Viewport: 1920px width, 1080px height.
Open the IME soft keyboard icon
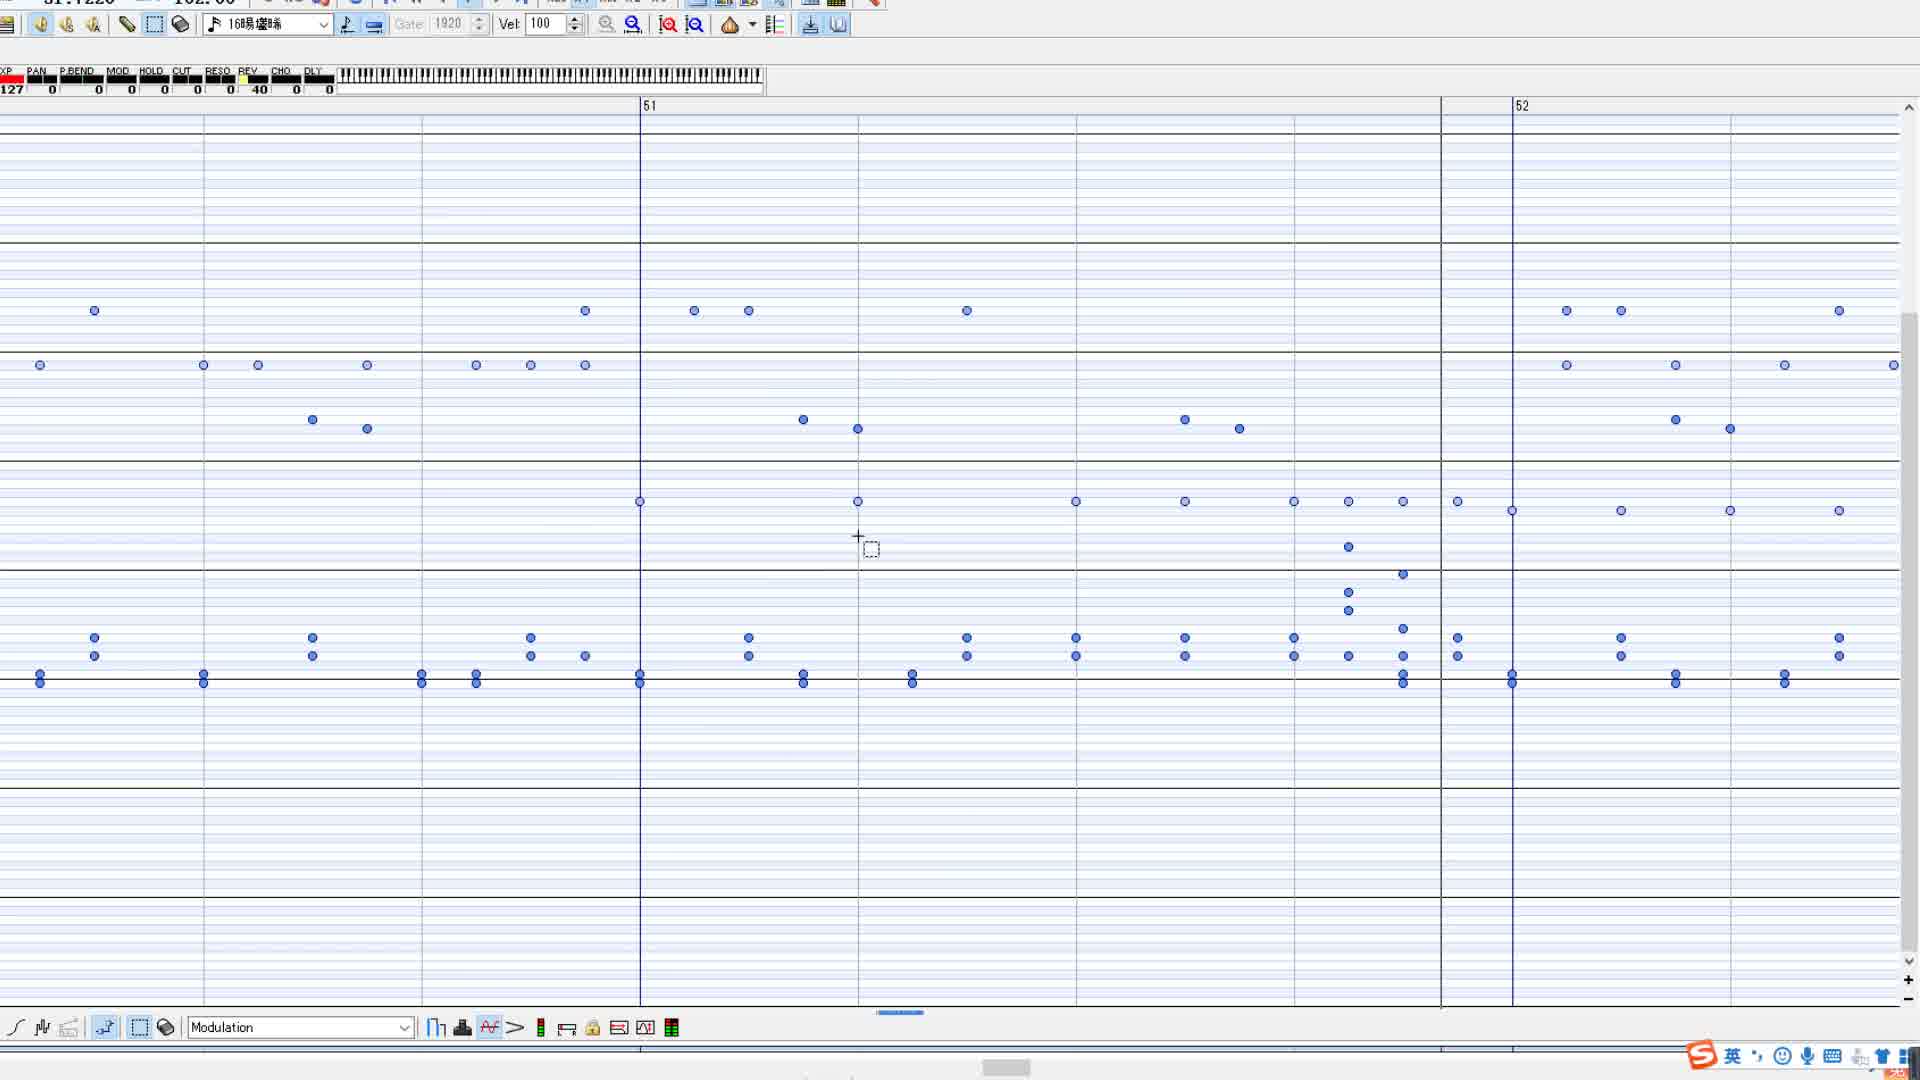1832,1056
